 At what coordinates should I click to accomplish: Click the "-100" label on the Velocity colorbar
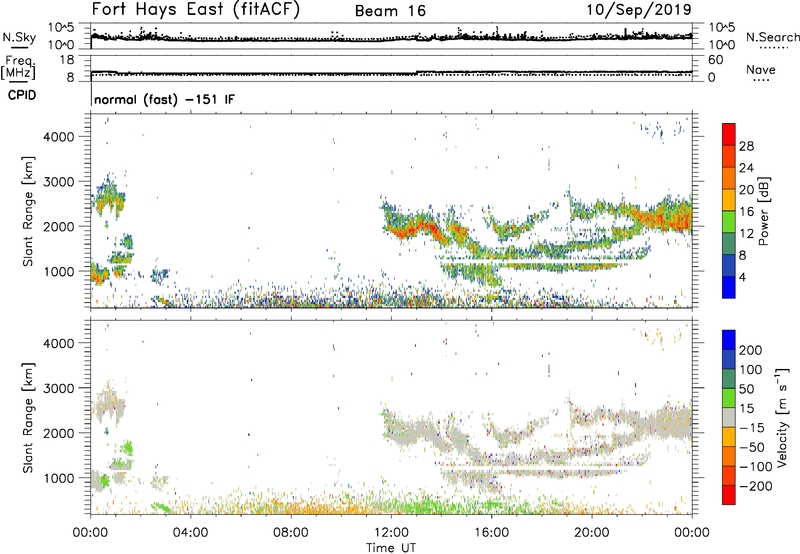tap(756, 467)
